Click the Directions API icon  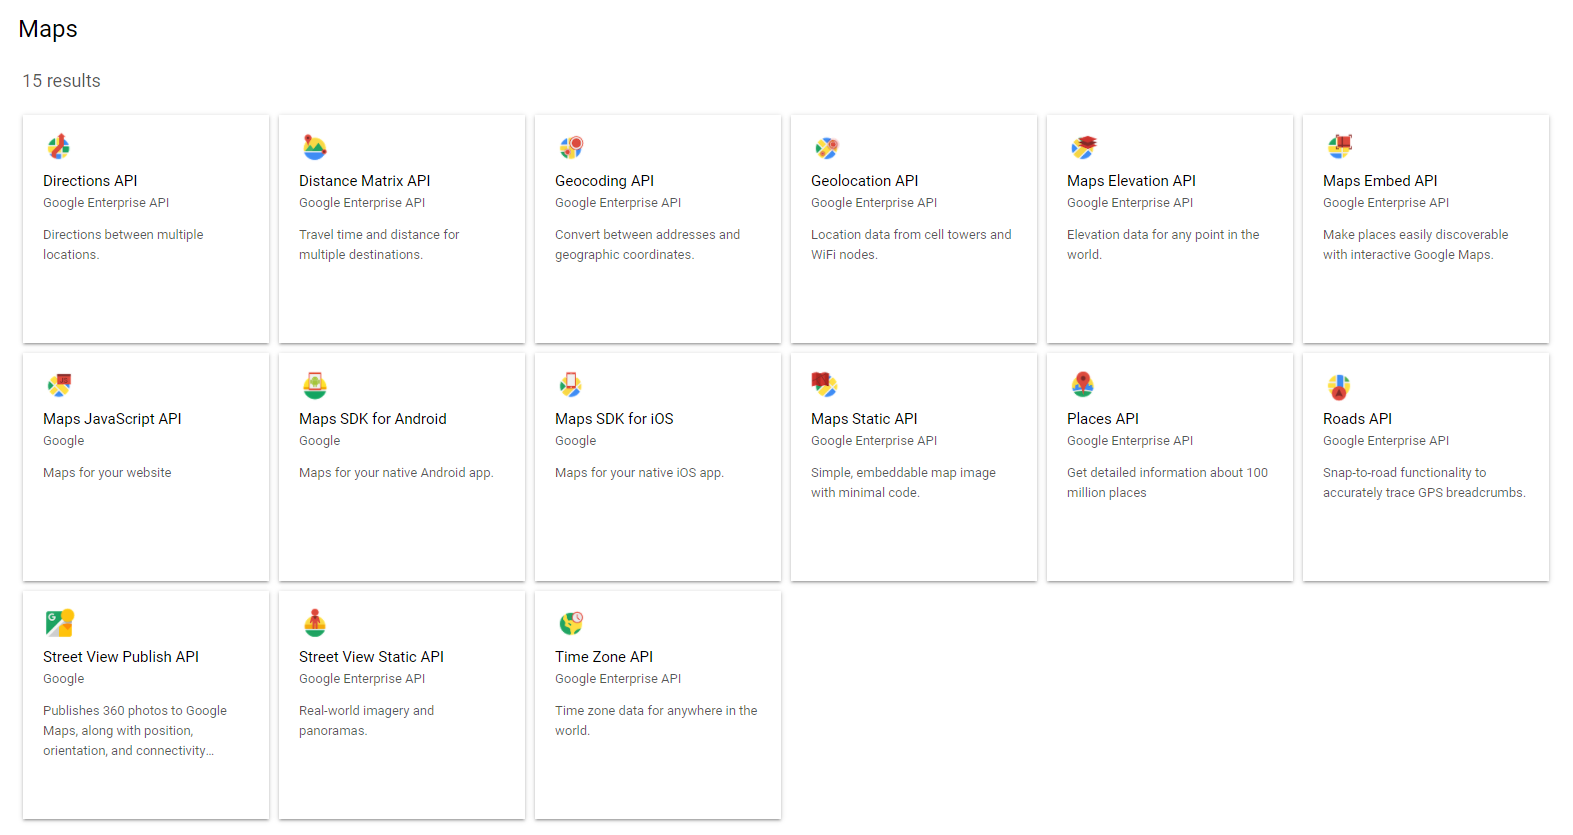tap(59, 147)
